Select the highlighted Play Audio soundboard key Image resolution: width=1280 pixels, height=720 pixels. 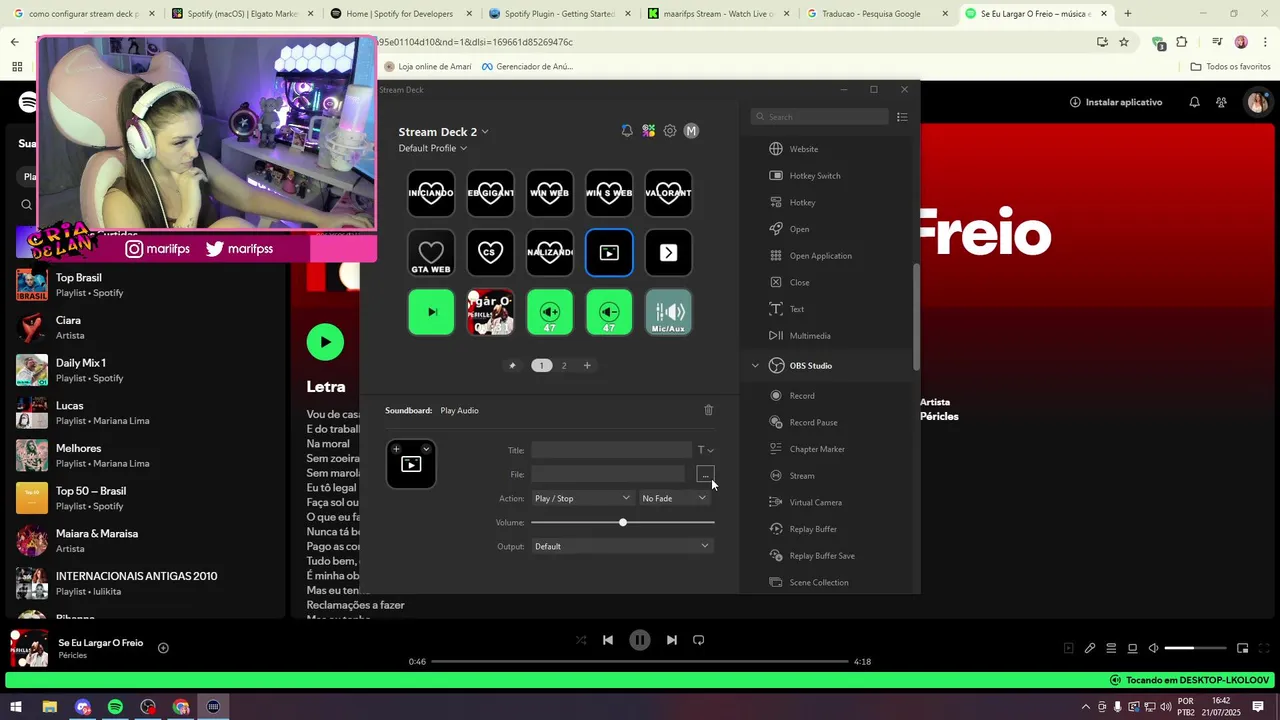click(609, 253)
